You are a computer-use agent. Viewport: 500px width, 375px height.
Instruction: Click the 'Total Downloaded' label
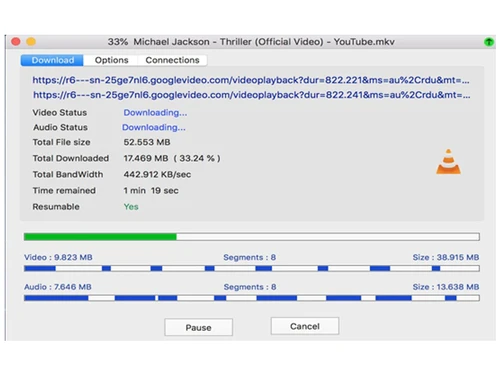pos(71,158)
